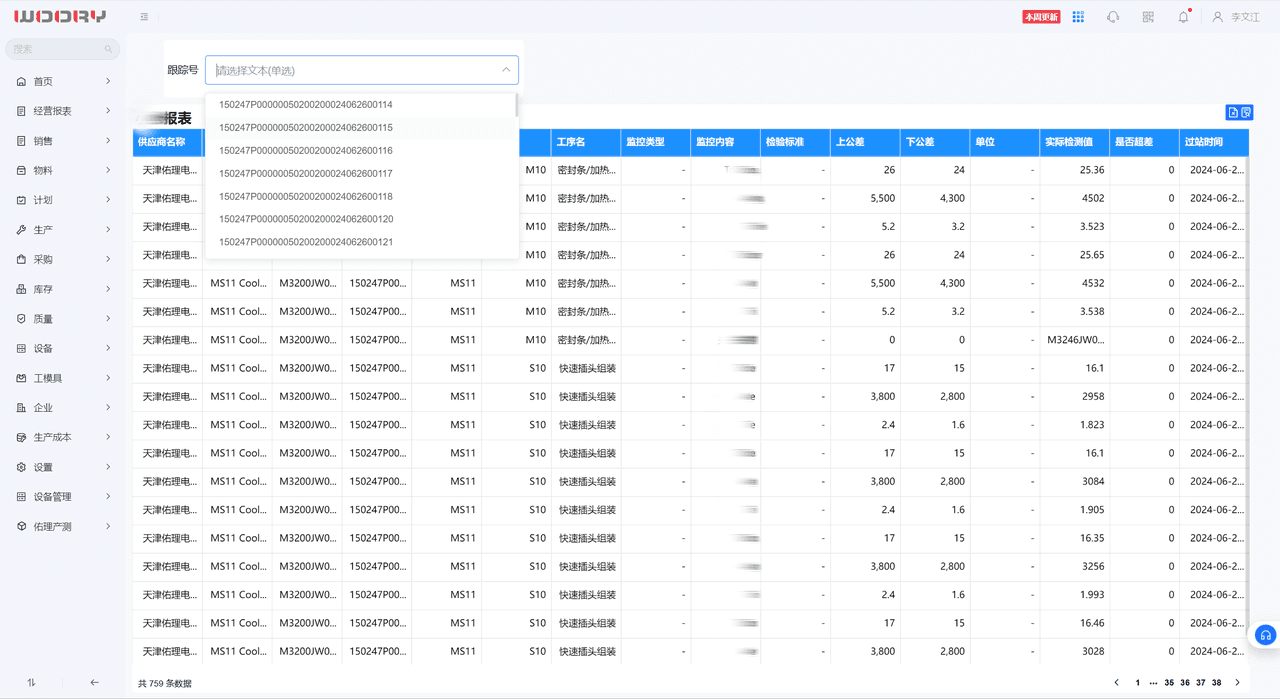Select option ending in 2600118
This screenshot has width=1280, height=699.
click(360, 197)
